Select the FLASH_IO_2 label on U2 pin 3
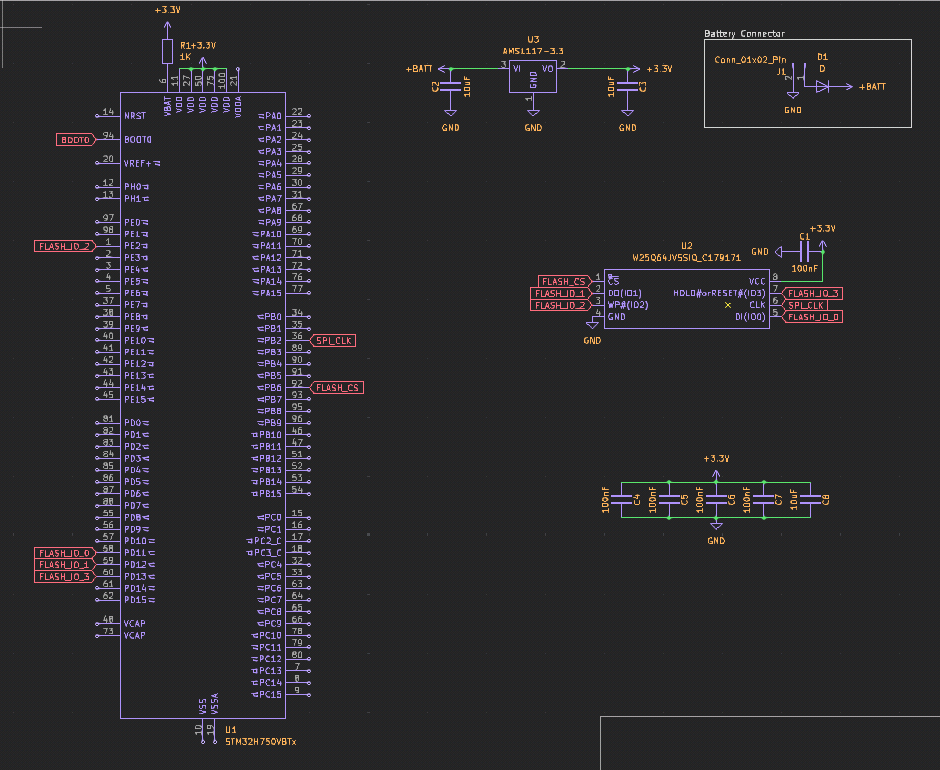Image resolution: width=940 pixels, height=770 pixels. 560,305
